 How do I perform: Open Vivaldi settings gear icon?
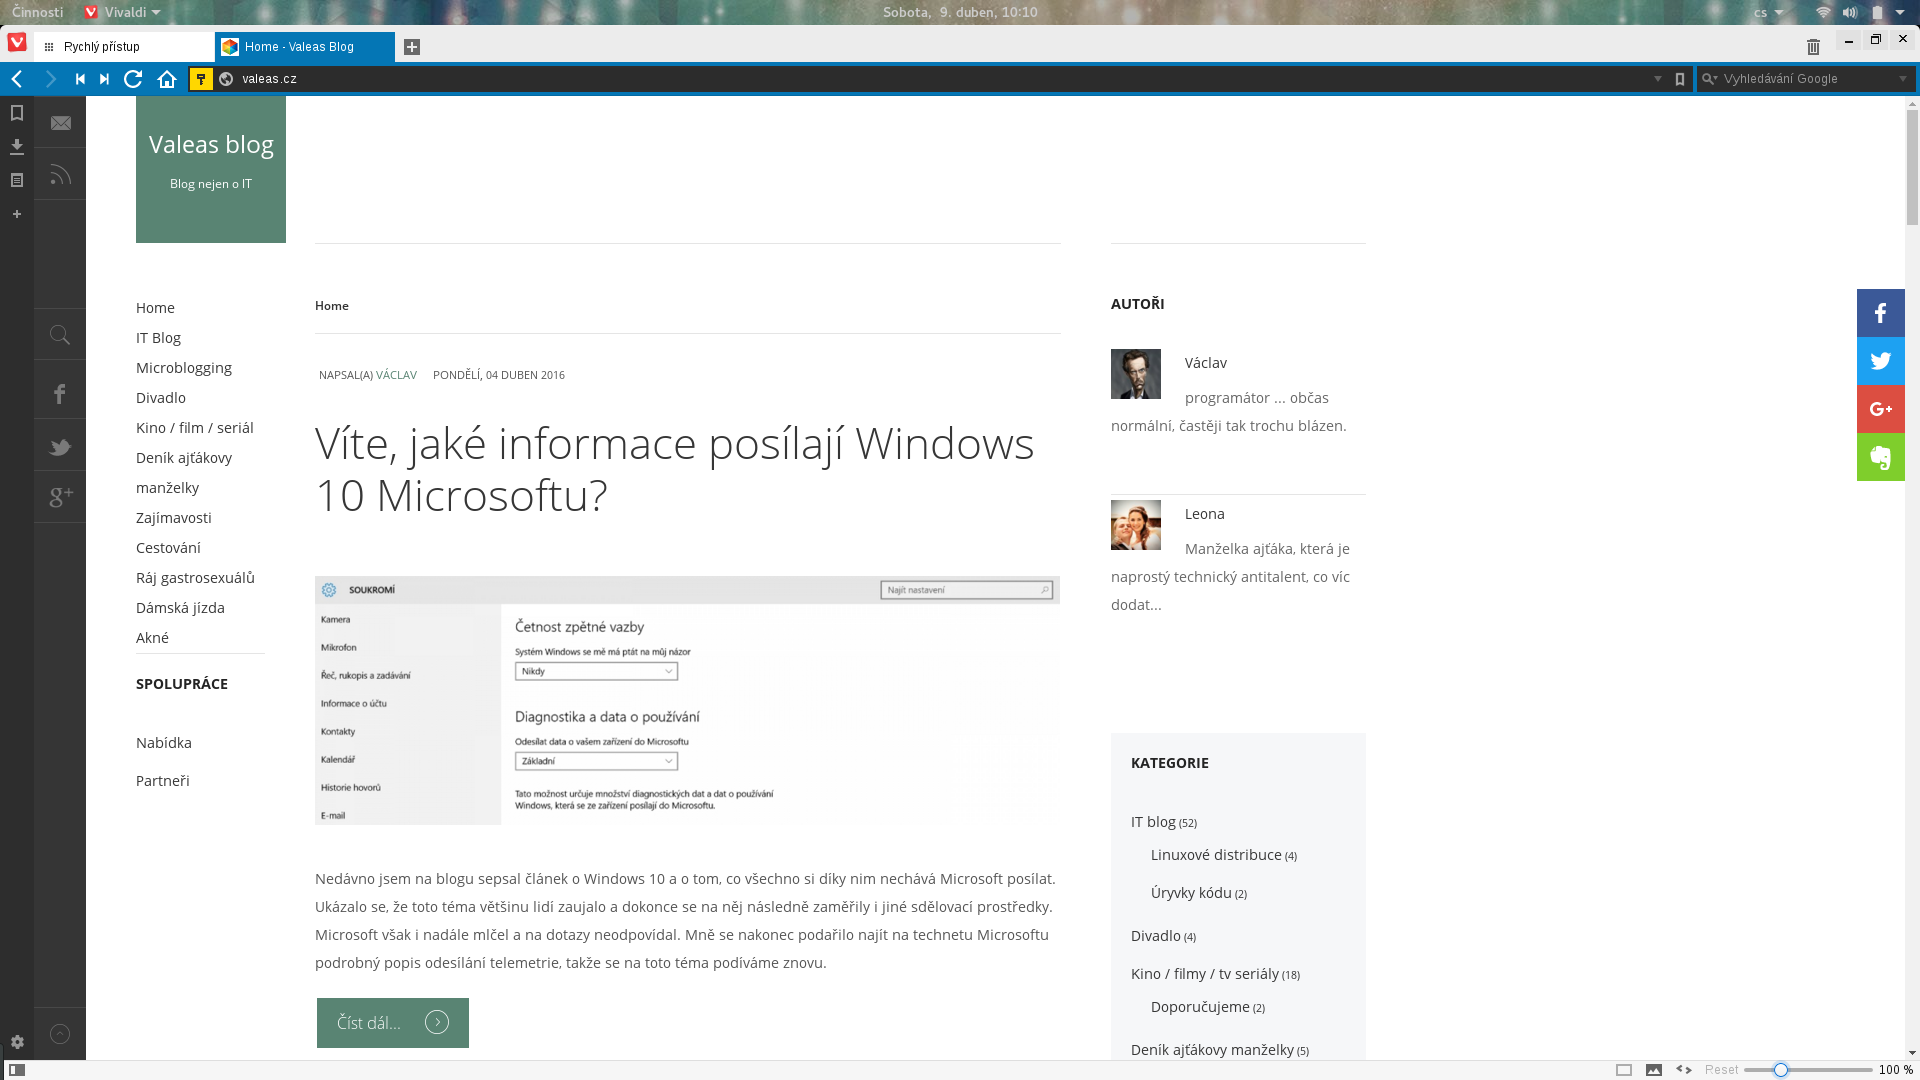click(17, 1042)
